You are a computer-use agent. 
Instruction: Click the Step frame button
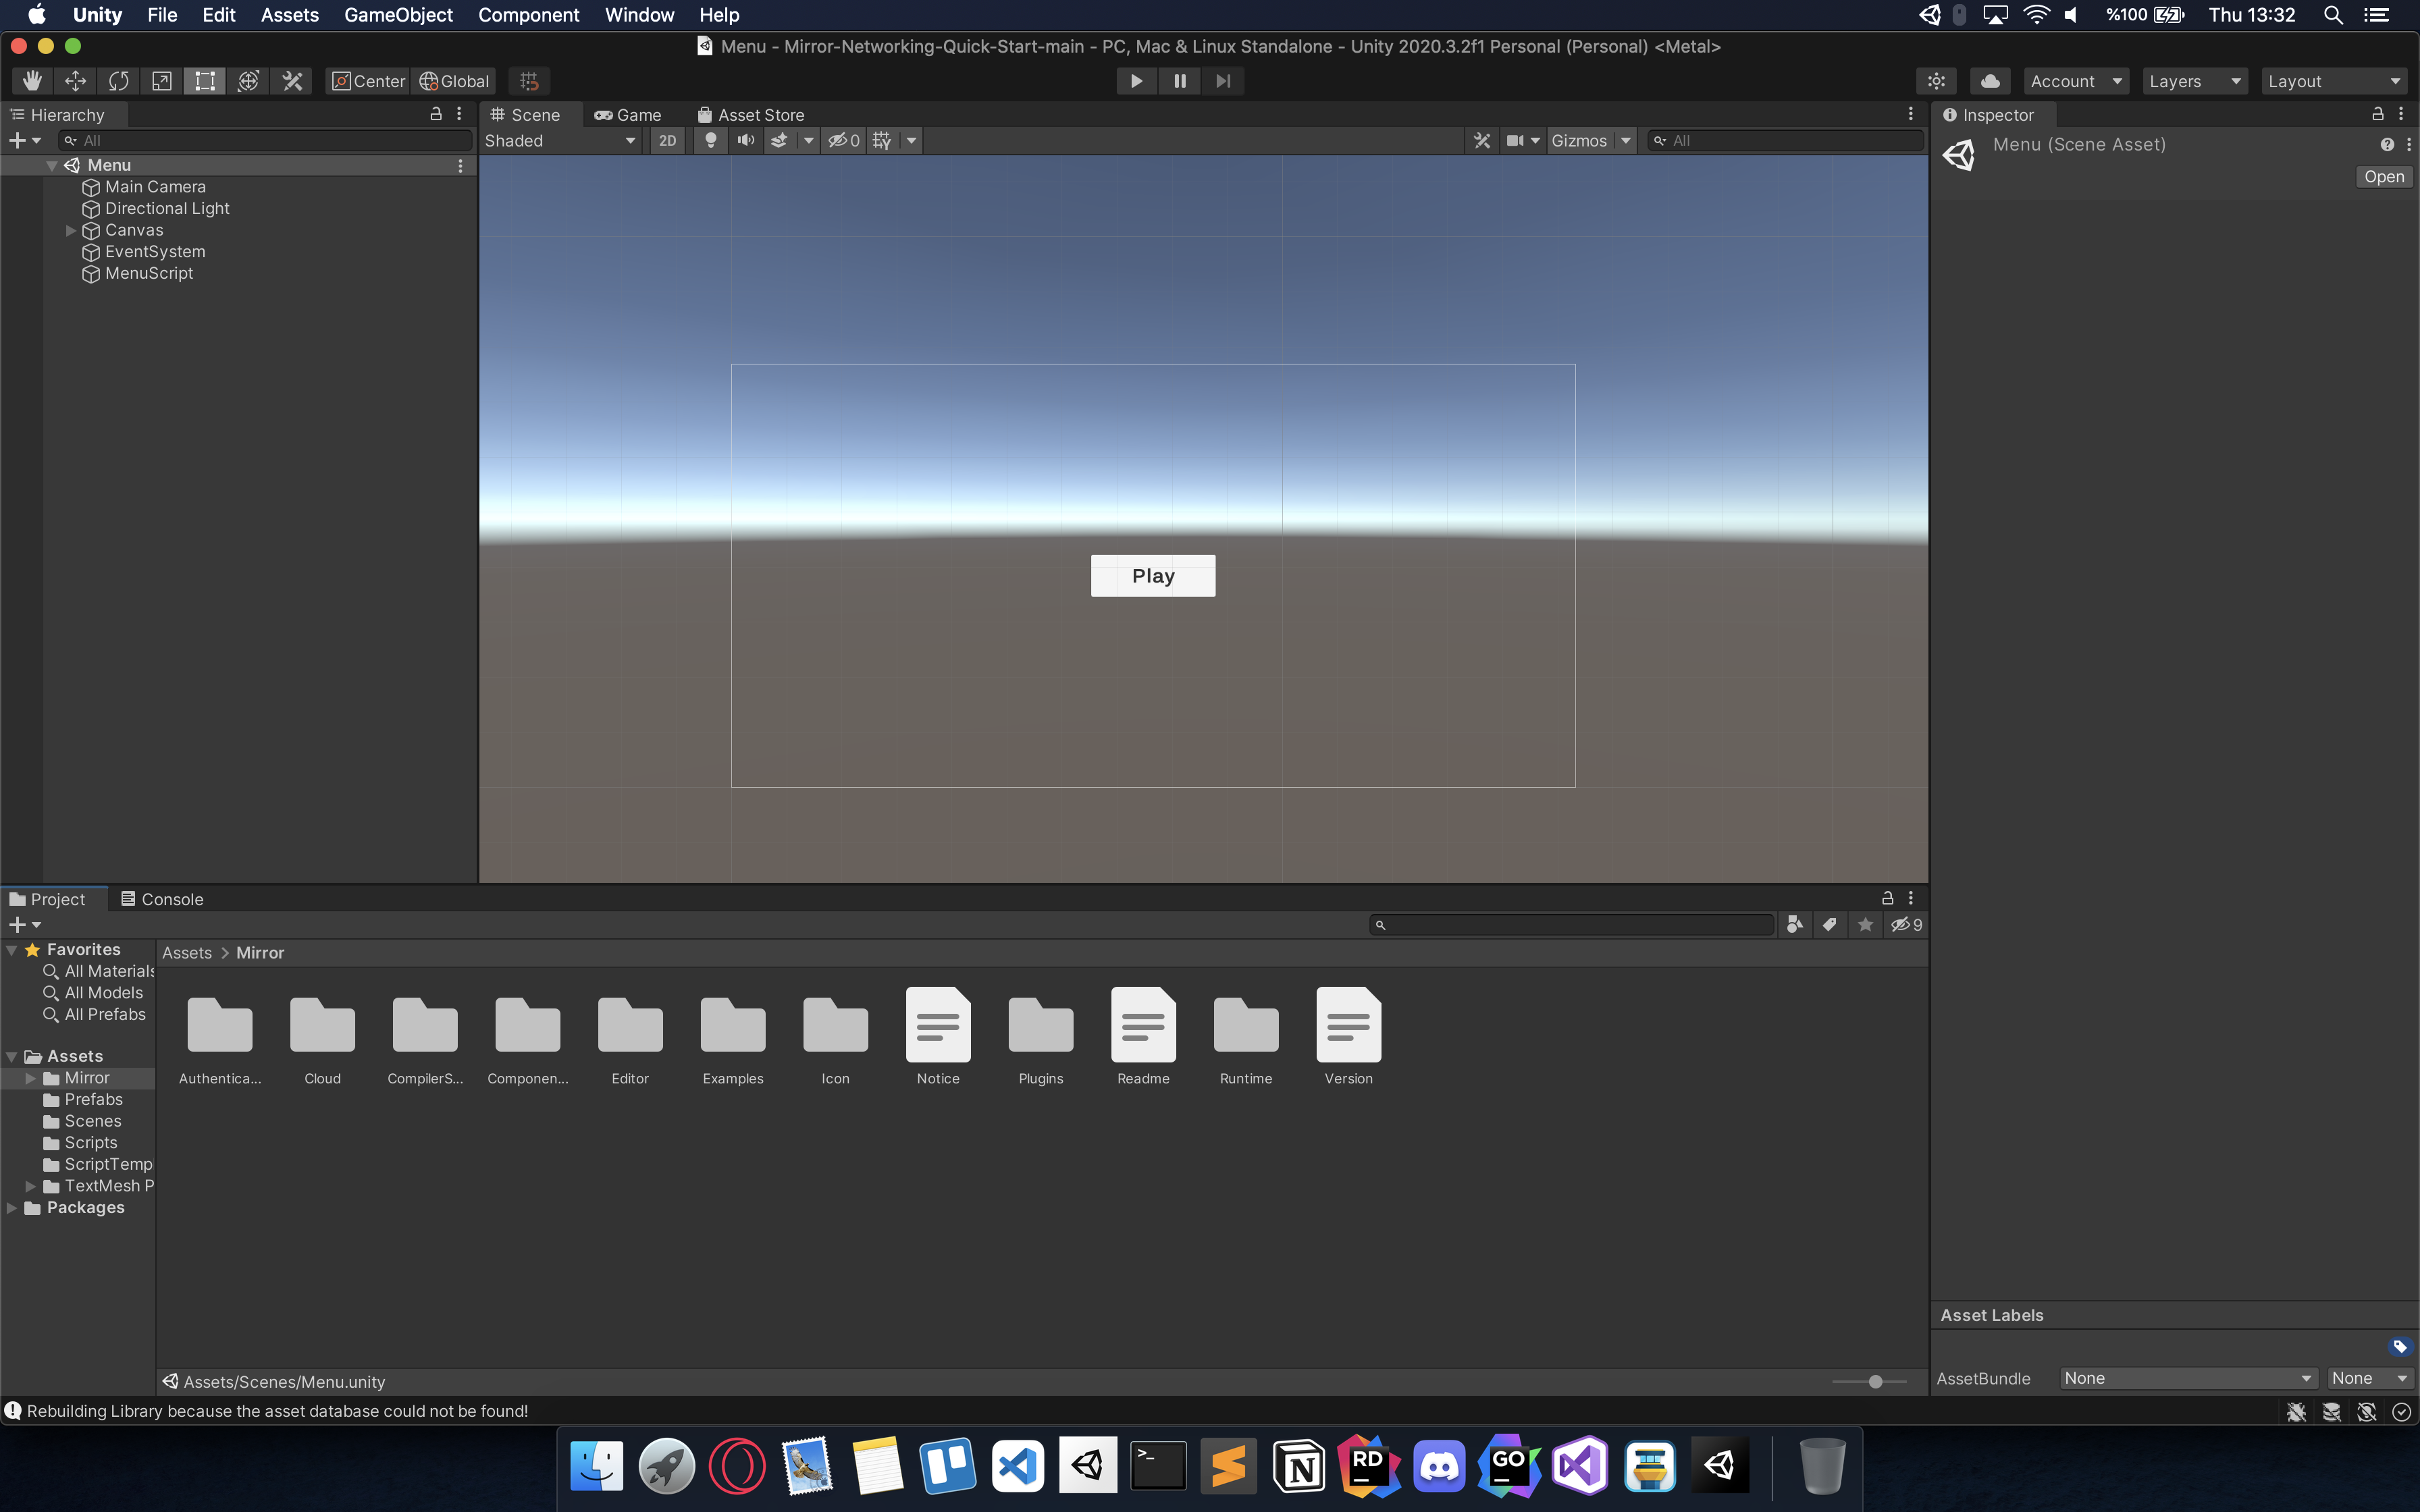(1223, 81)
